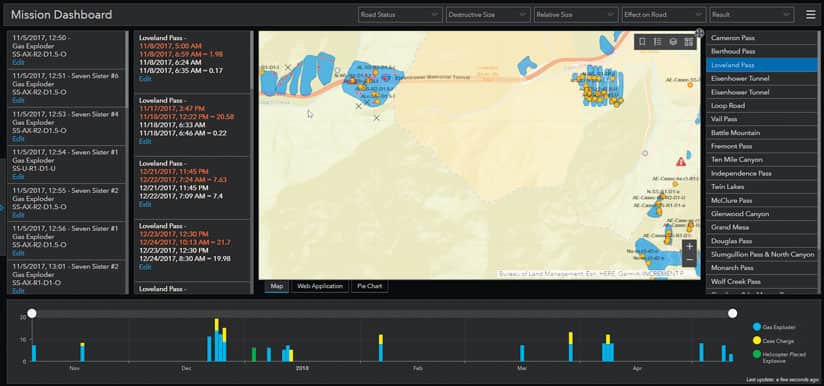Select McClure Pass in the list
Screen dimensions: 824x386
[761, 201]
